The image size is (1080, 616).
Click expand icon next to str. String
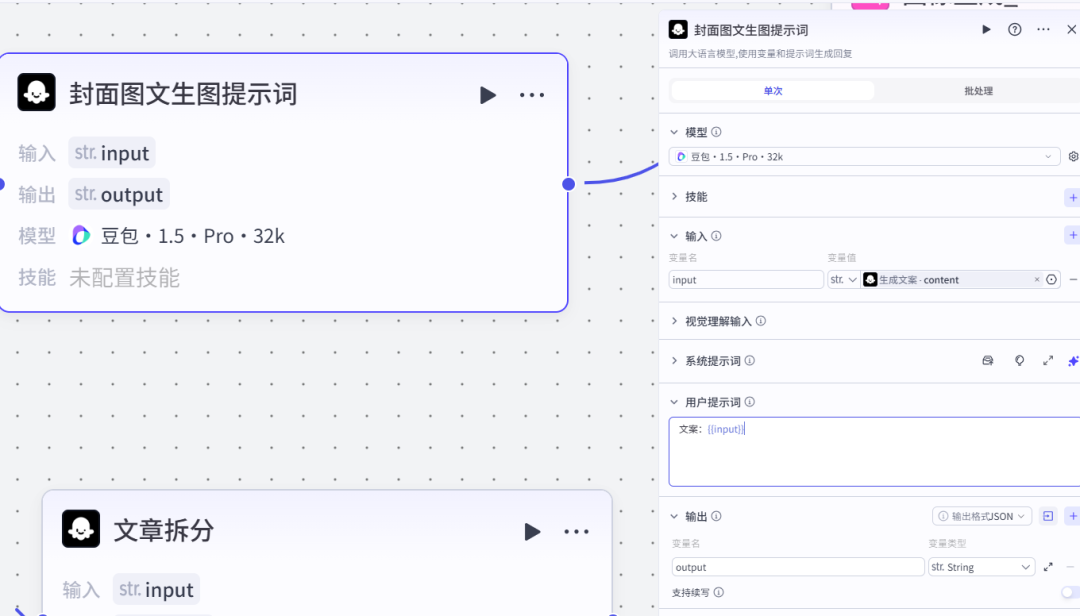tap(1048, 567)
